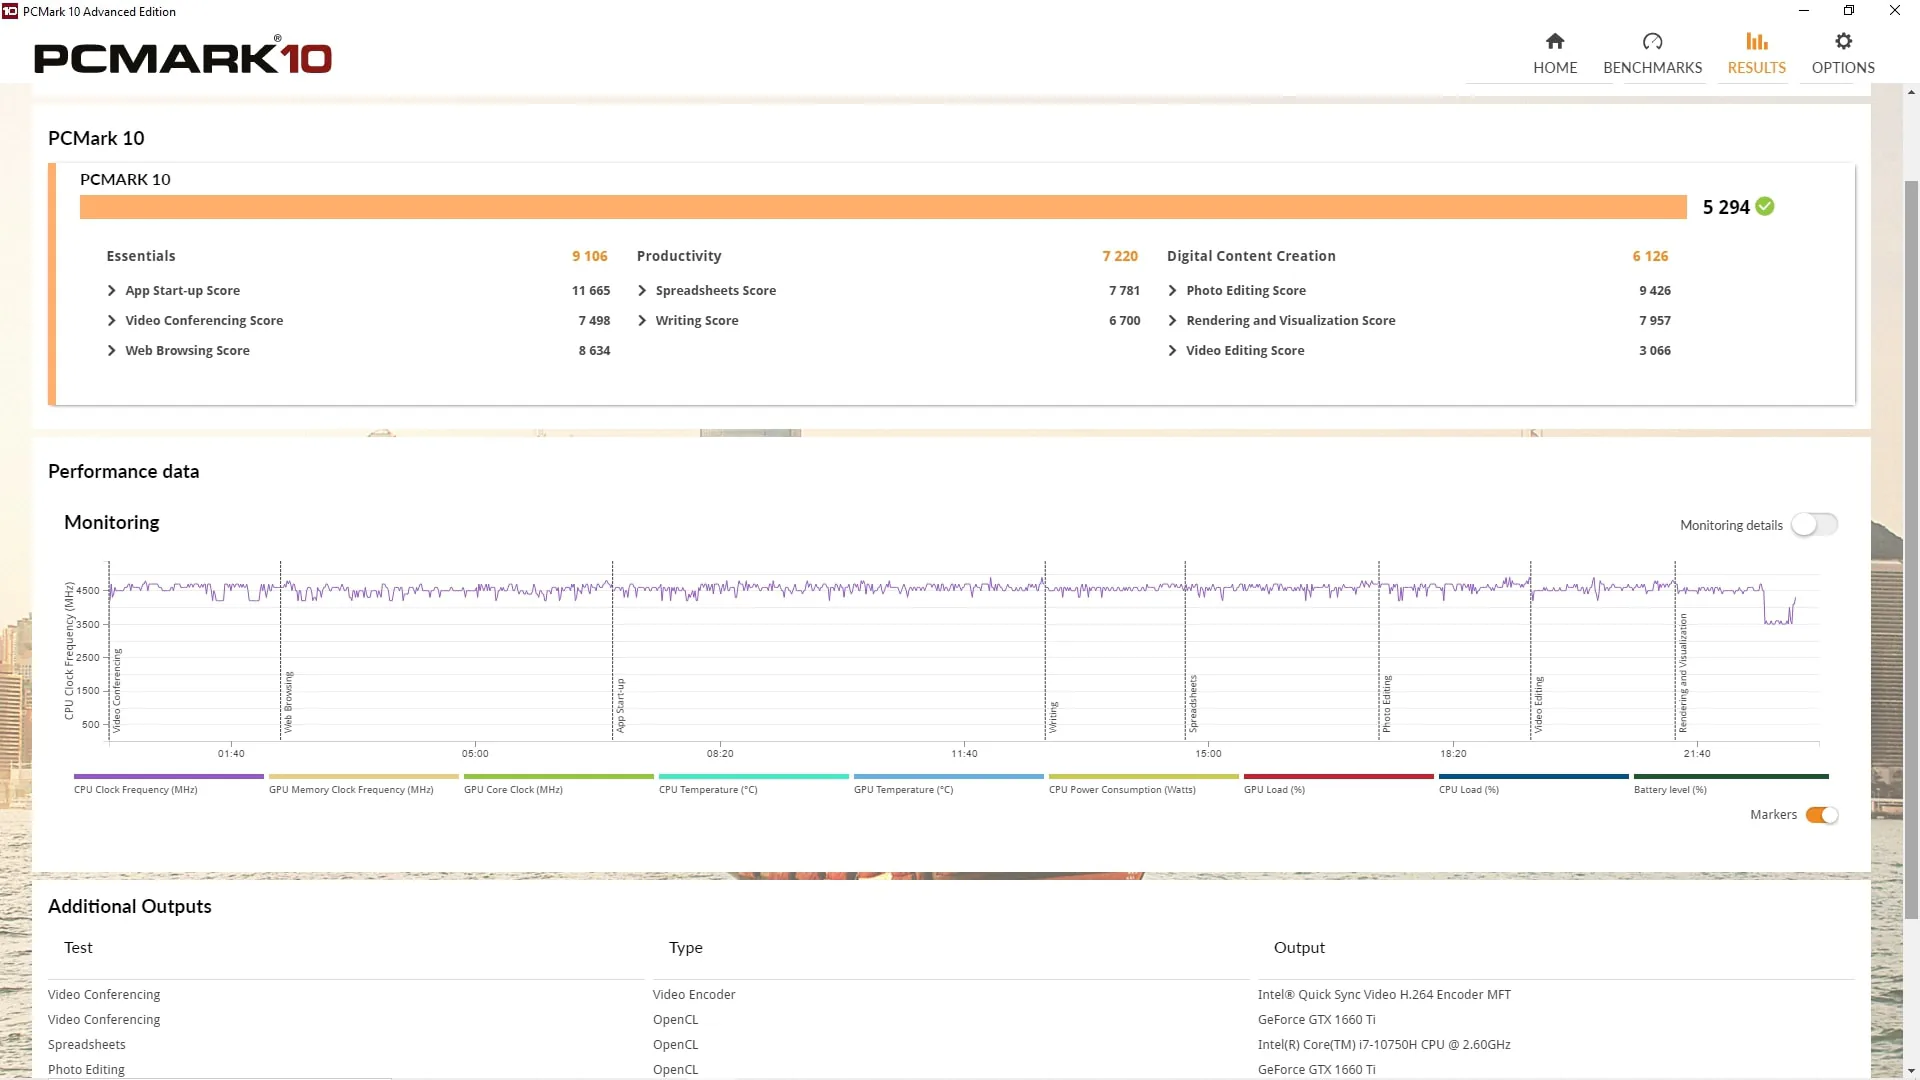
Task: Open the Options gear icon
Action: (1843, 41)
